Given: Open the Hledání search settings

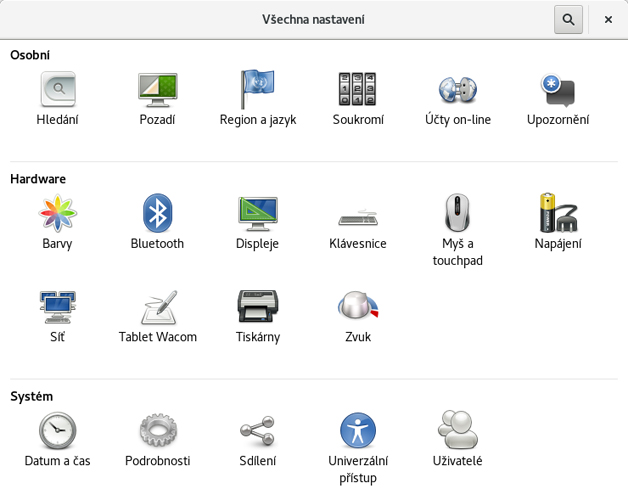Looking at the screenshot, I should (57, 99).
